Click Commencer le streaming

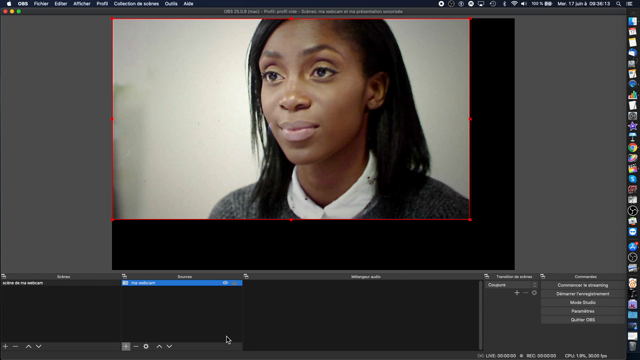click(x=582, y=285)
